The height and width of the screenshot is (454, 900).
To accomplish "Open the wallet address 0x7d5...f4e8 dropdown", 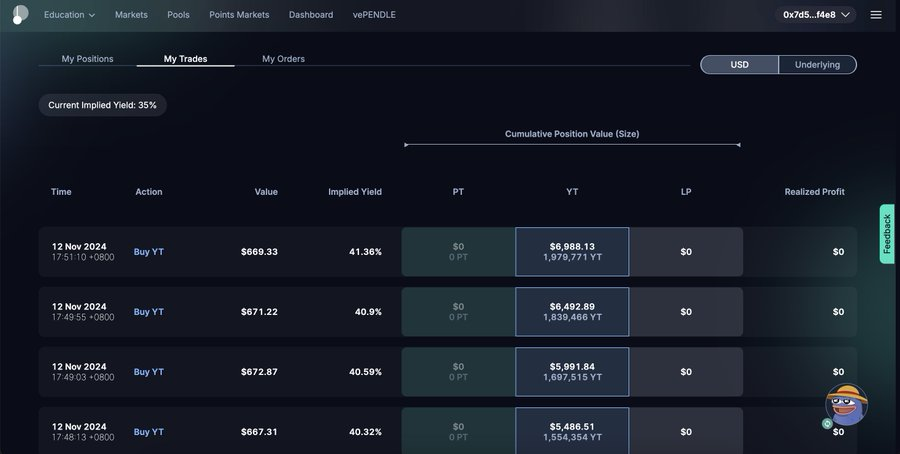I will coord(818,15).
